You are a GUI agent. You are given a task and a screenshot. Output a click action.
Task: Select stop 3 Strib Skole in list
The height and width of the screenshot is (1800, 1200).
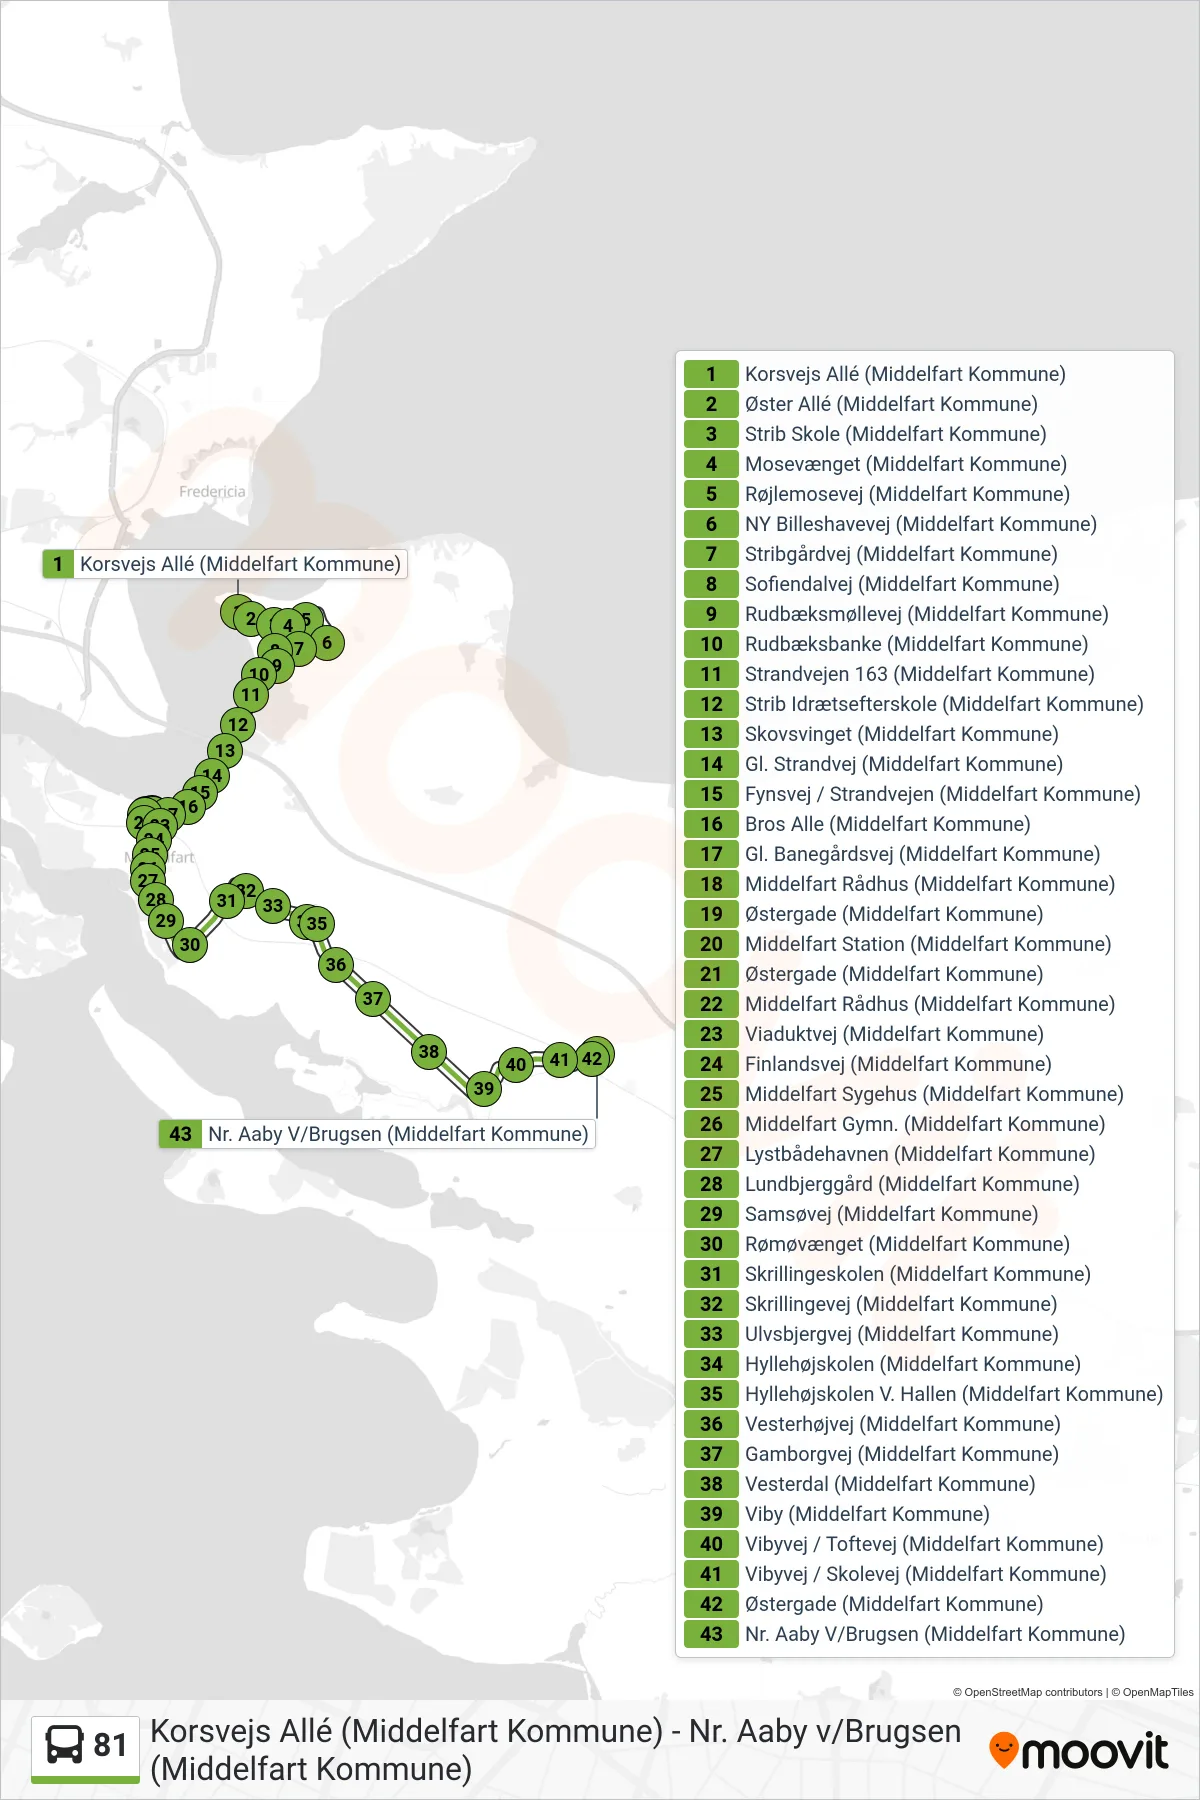click(924, 434)
